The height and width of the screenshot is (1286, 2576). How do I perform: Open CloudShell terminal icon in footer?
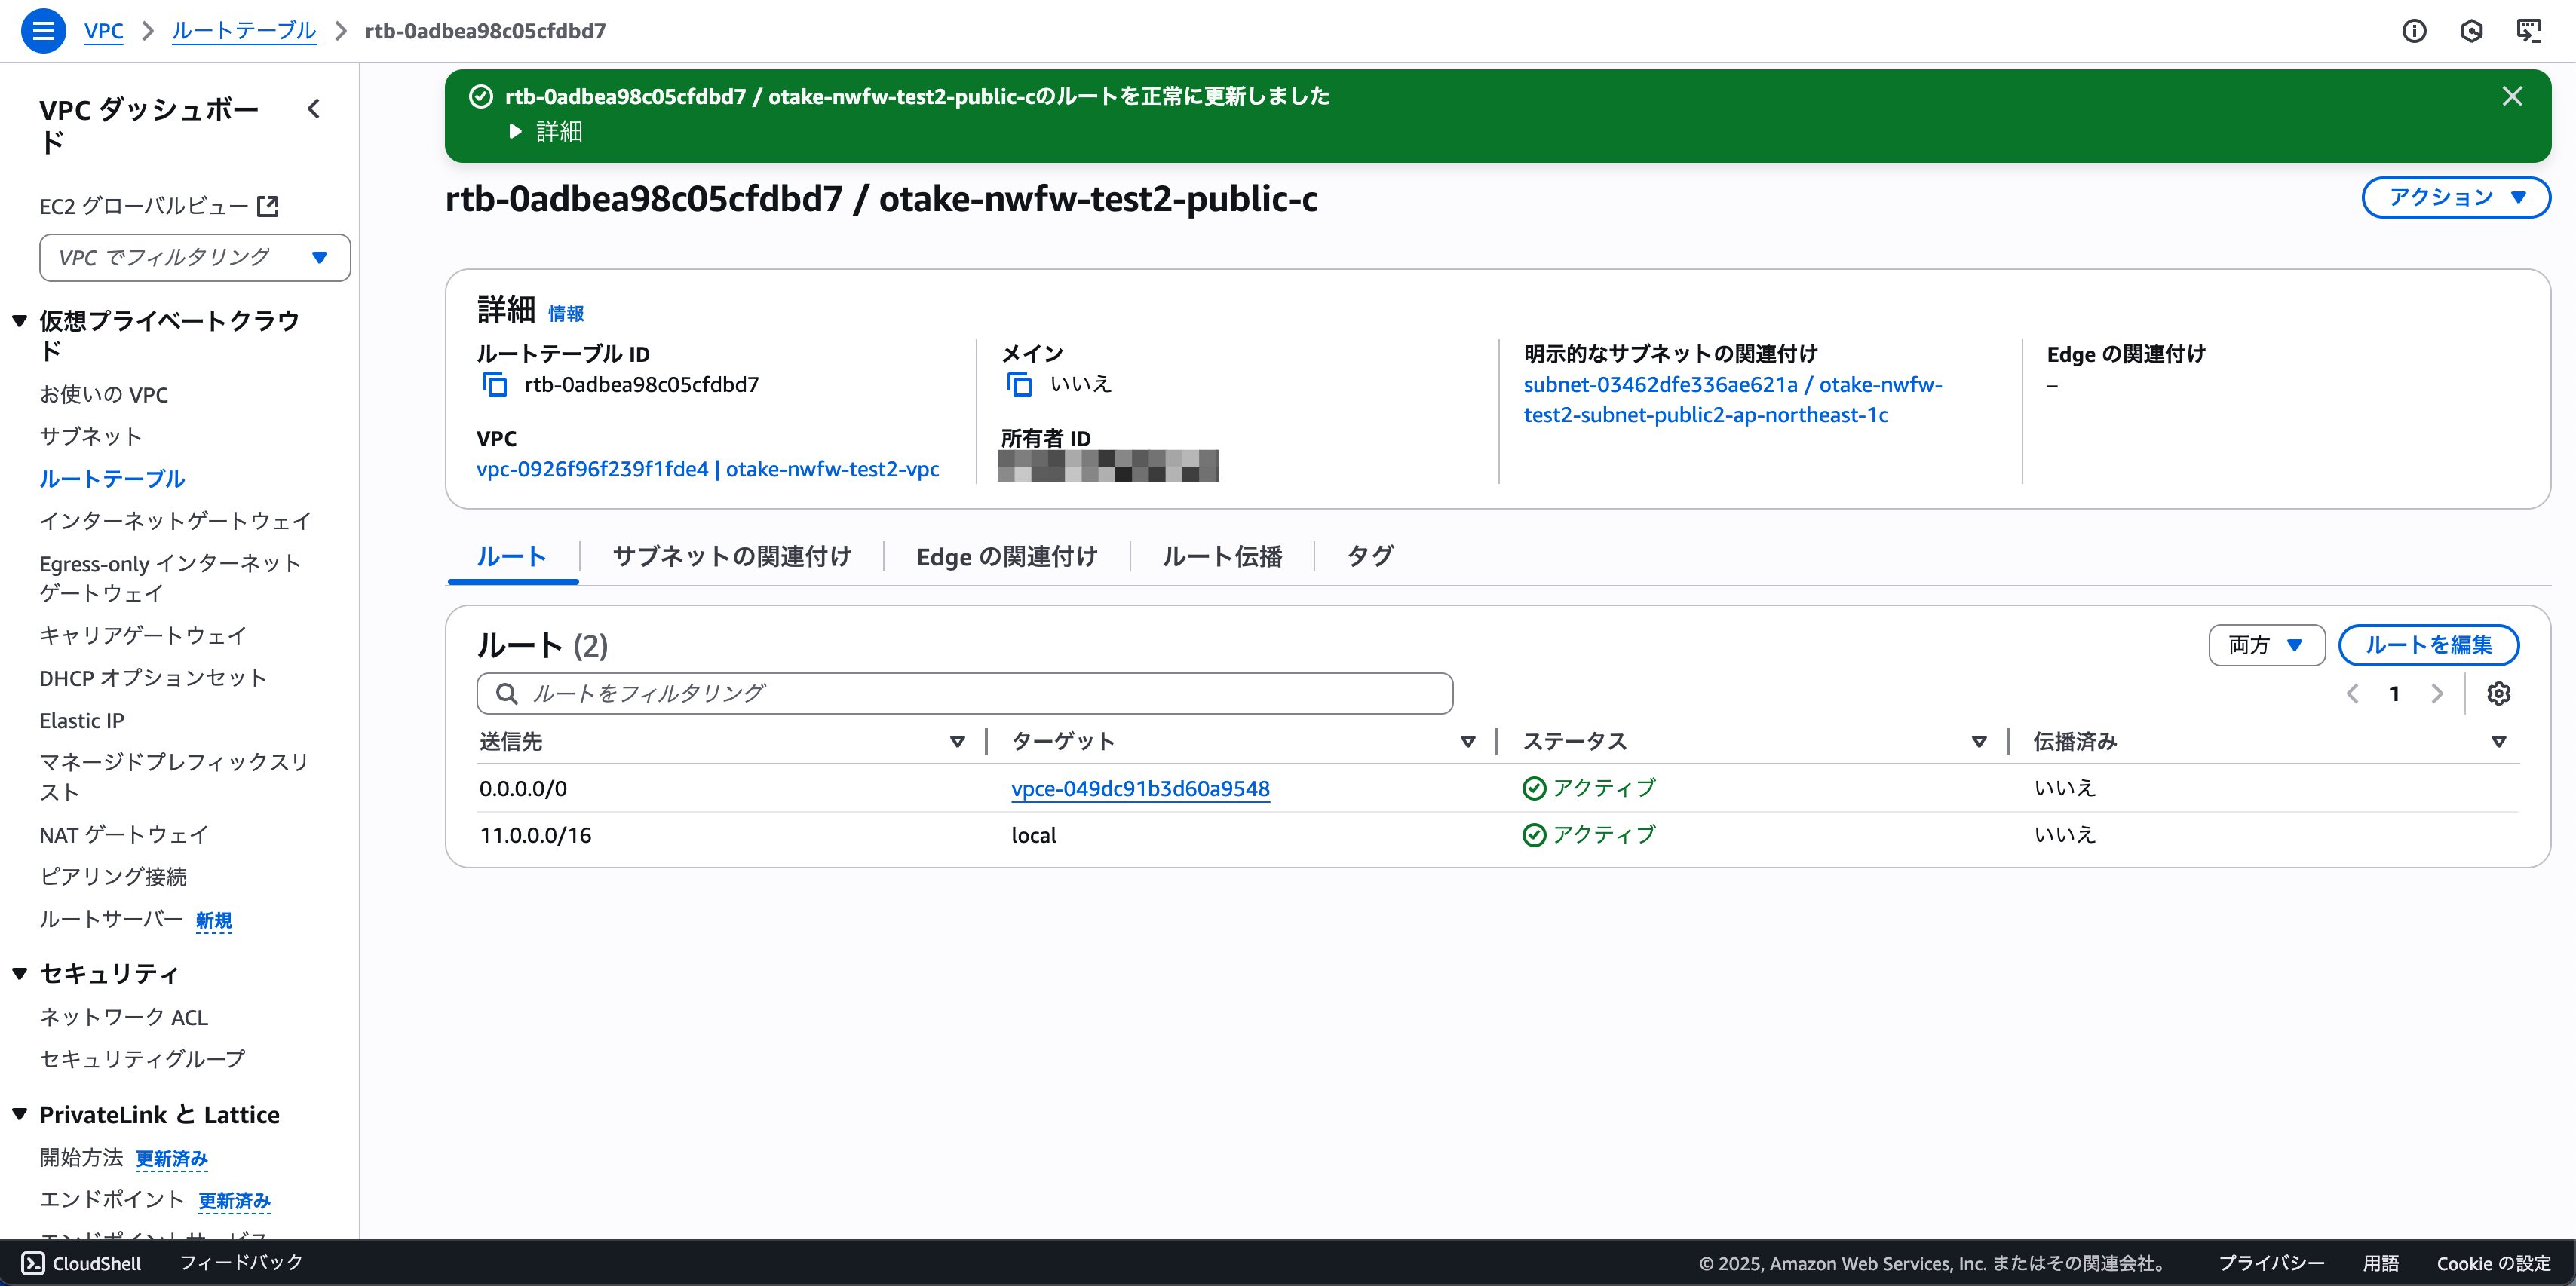click(x=33, y=1263)
